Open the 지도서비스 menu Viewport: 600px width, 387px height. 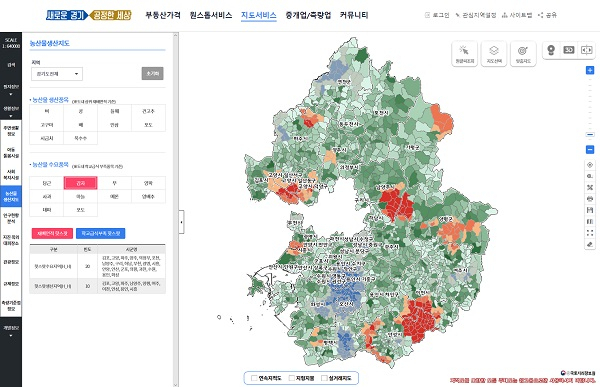click(259, 15)
